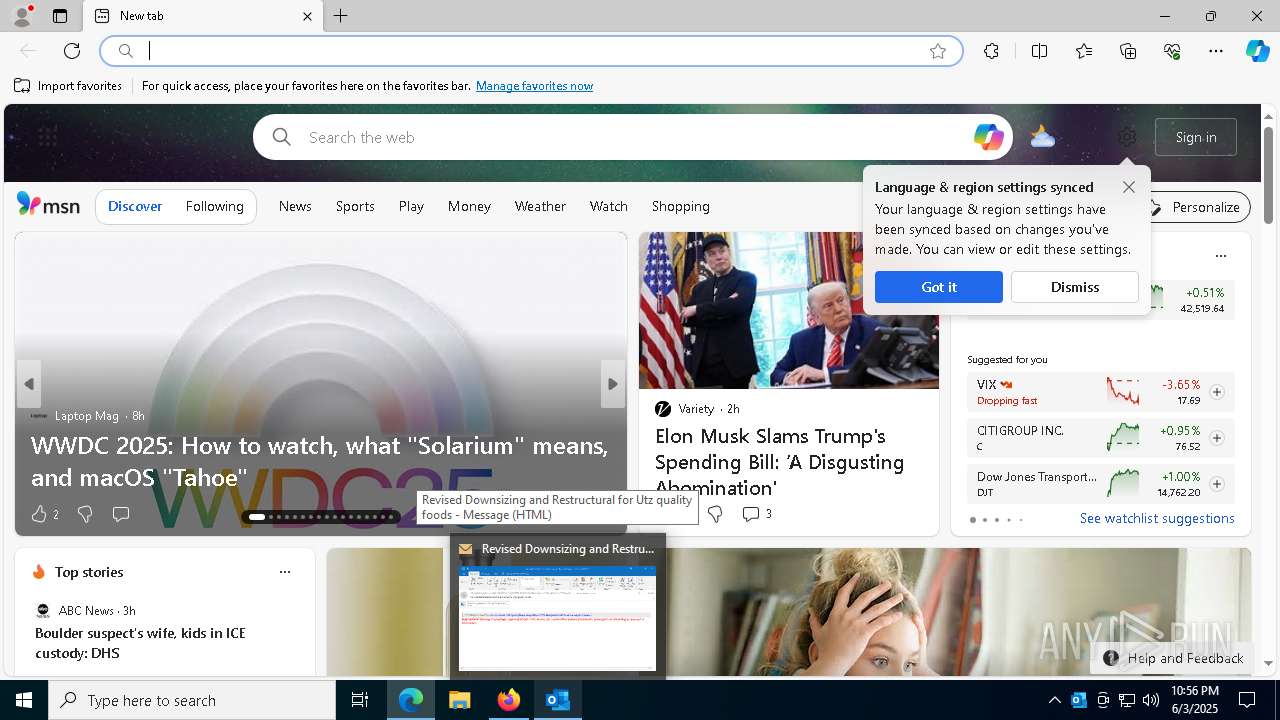Open Edge profile icon

(x=21, y=16)
